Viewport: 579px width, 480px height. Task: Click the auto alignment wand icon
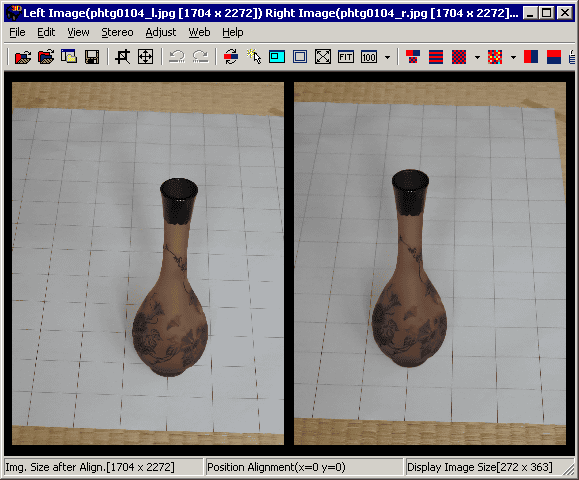pyautogui.click(x=254, y=57)
